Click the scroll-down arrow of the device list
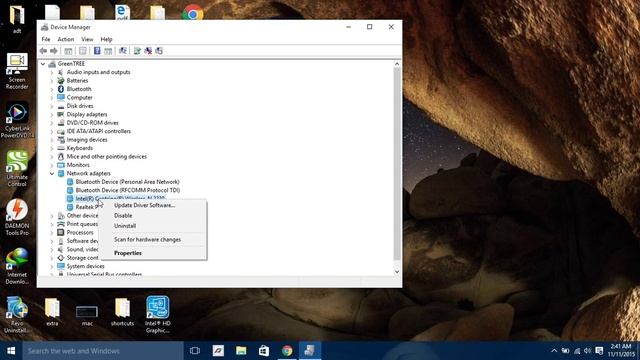The height and width of the screenshot is (360, 640). [397, 272]
